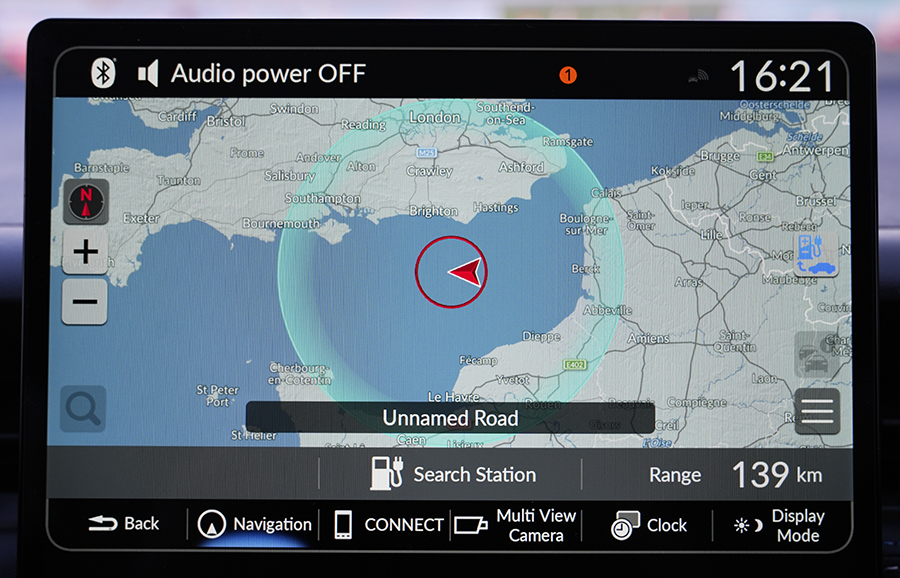
Task: Tap the Range 139 km readout
Action: pyautogui.click(x=736, y=475)
